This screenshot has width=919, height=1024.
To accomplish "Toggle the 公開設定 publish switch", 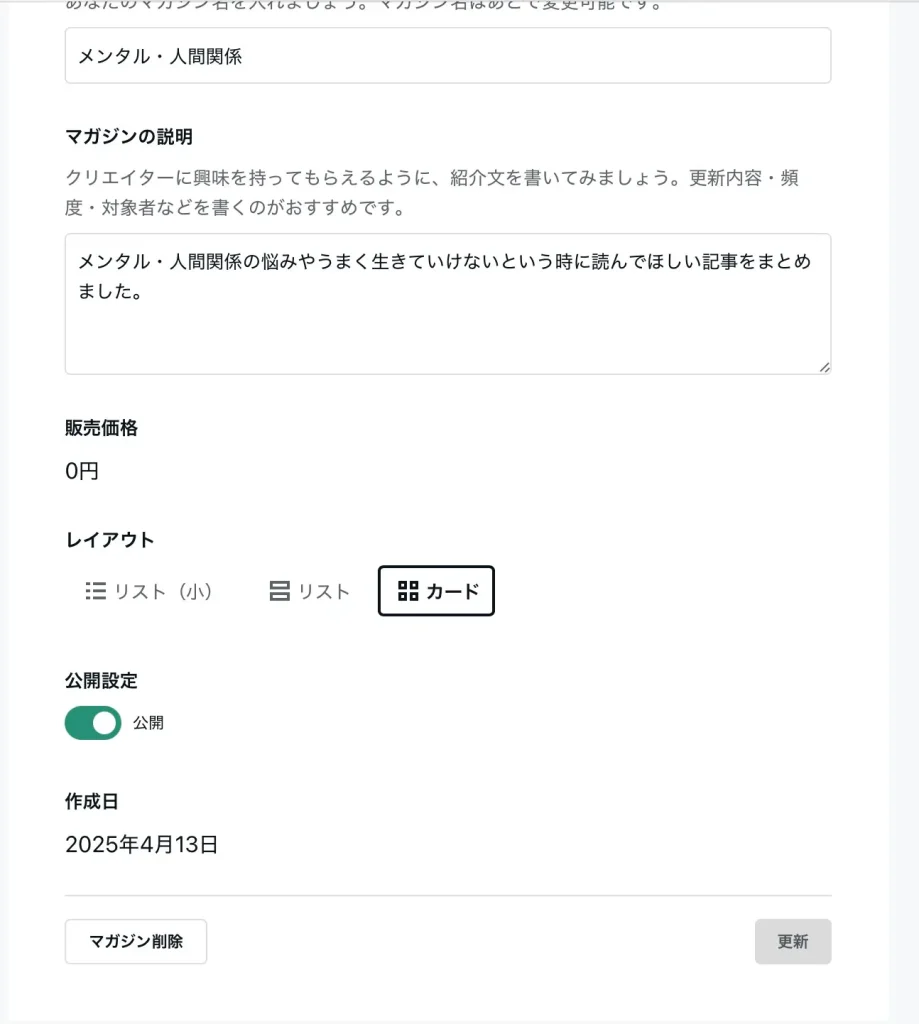I will pos(93,723).
